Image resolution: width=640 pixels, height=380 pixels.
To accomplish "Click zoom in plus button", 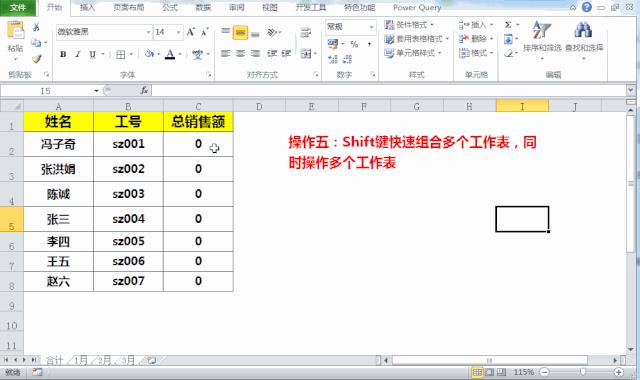I will (x=618, y=372).
